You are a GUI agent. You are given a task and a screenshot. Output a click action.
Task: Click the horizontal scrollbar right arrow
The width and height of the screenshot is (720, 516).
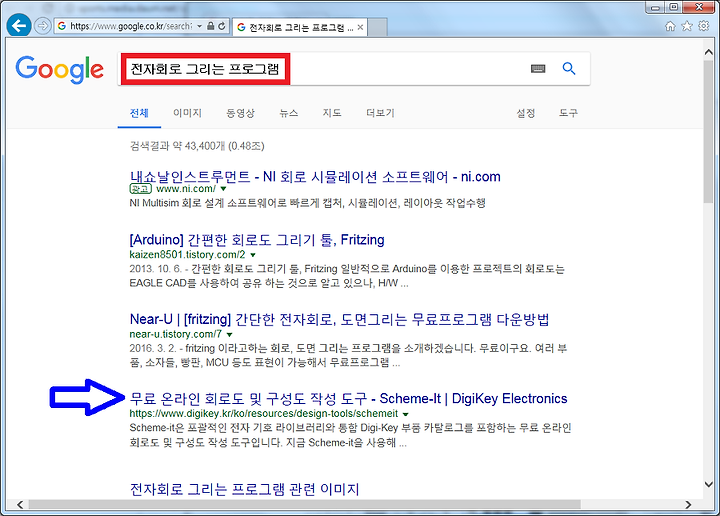(688, 505)
